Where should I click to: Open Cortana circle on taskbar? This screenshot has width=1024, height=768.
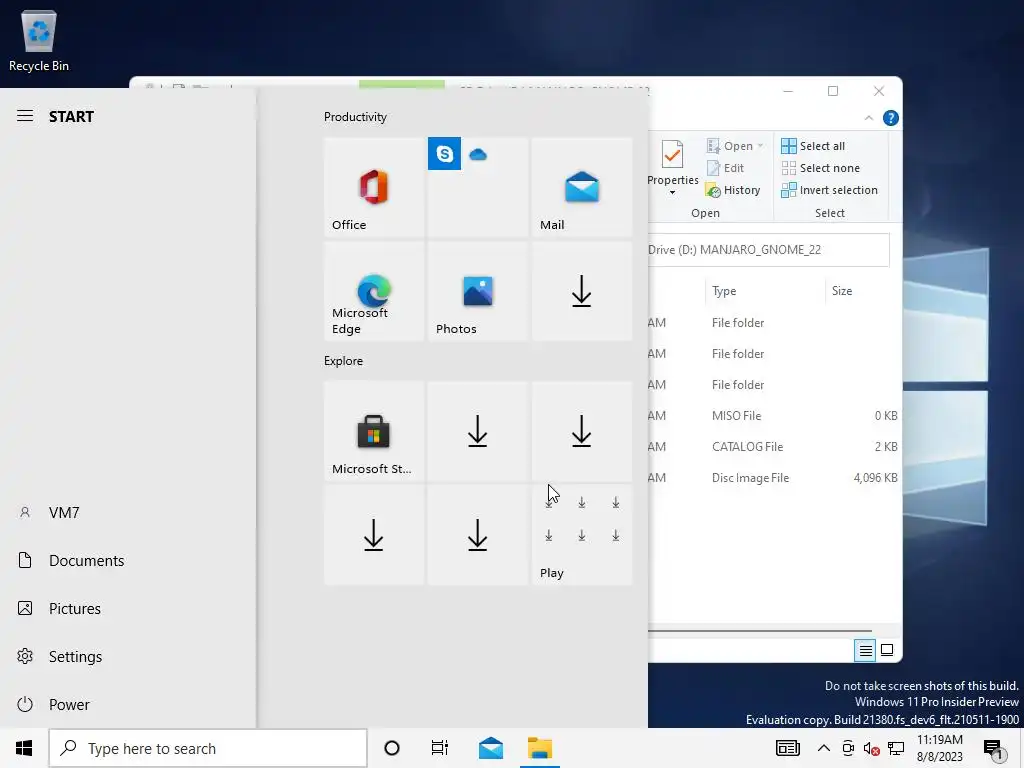392,748
